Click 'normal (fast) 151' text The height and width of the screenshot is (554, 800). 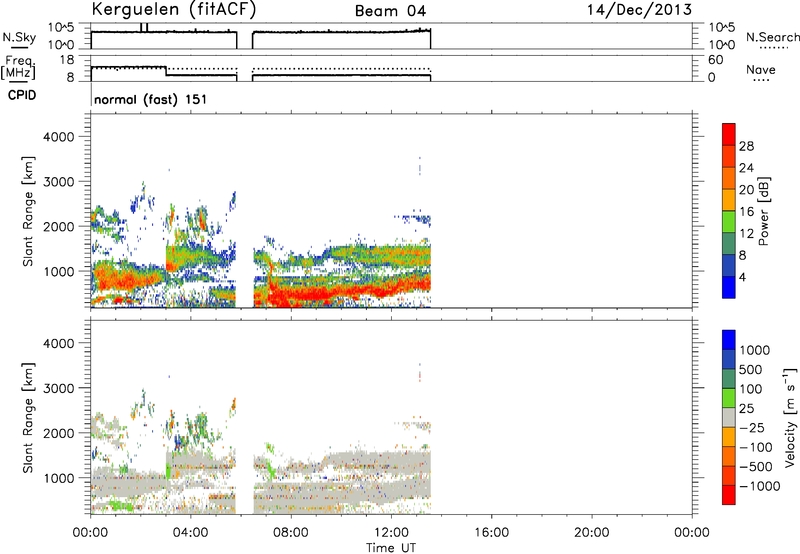pos(151,99)
